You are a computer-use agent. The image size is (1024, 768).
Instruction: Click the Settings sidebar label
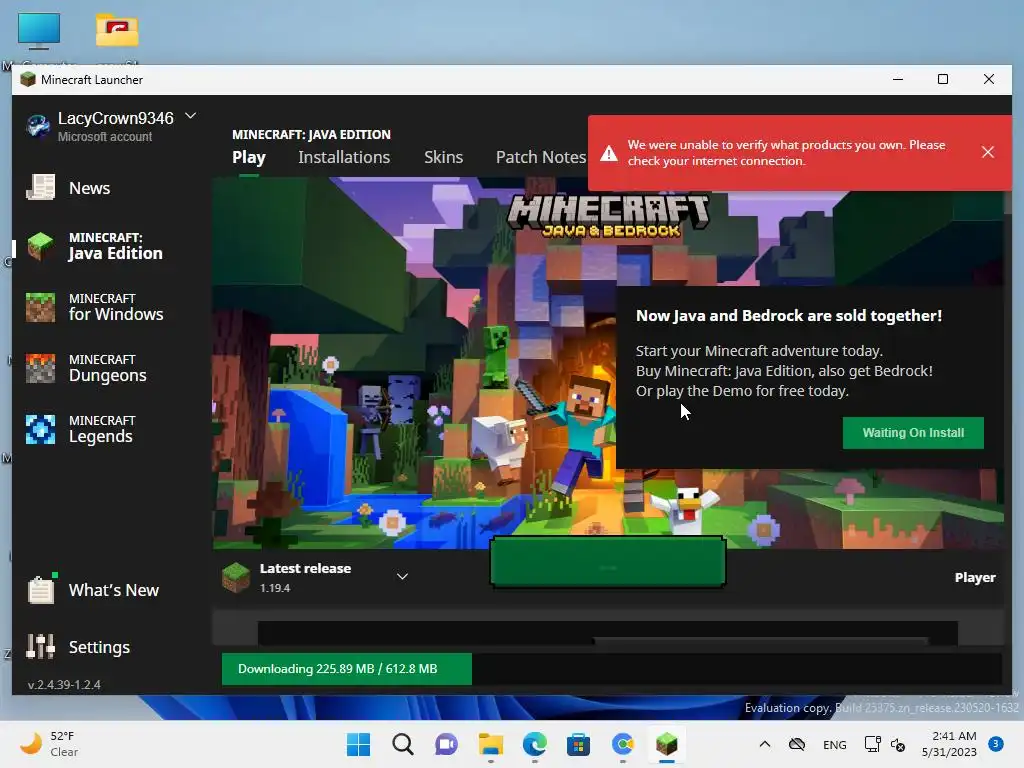click(x=99, y=647)
